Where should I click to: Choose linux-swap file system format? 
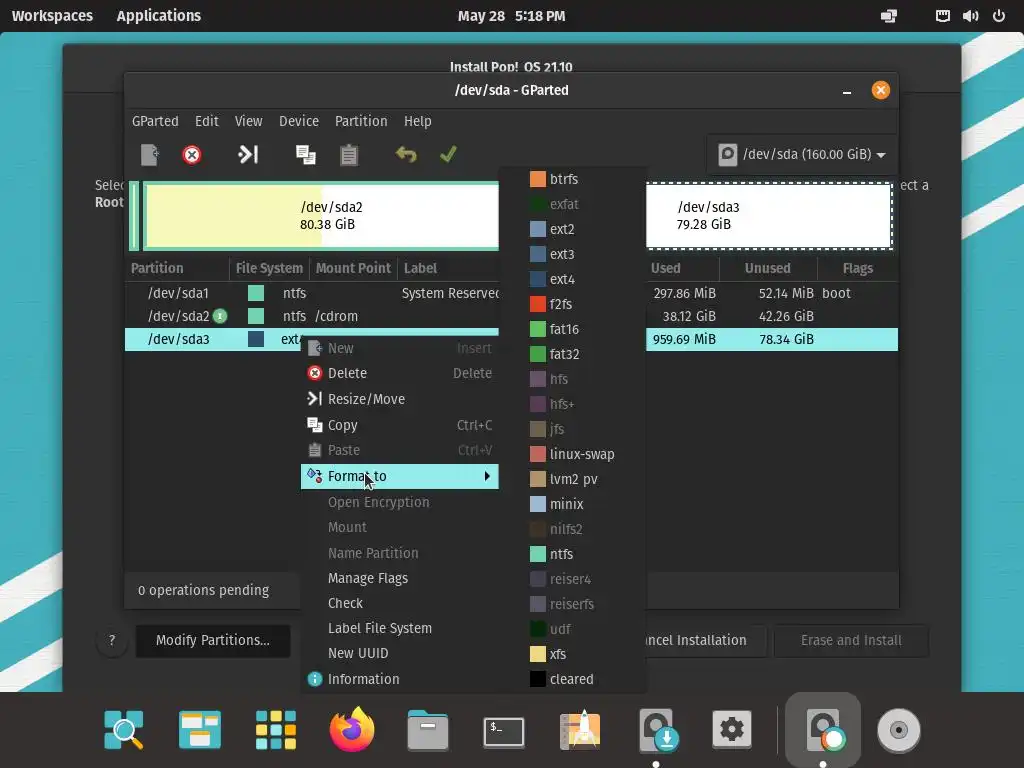[573, 454]
